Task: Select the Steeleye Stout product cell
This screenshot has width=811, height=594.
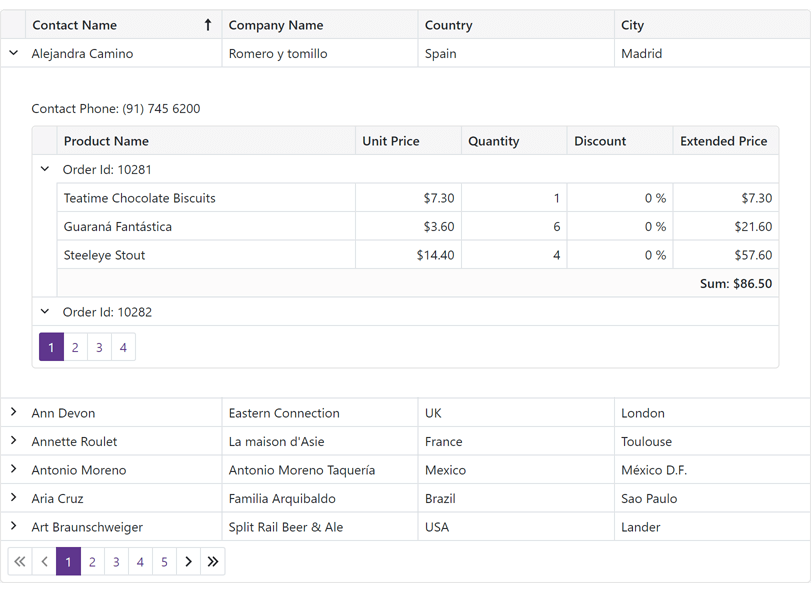Action: tap(104, 255)
